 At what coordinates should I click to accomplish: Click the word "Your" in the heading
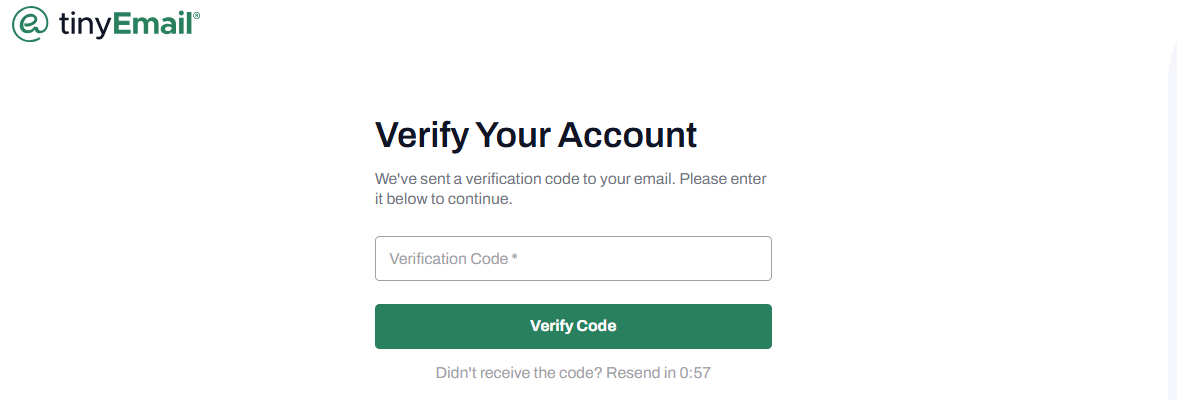[x=513, y=136]
